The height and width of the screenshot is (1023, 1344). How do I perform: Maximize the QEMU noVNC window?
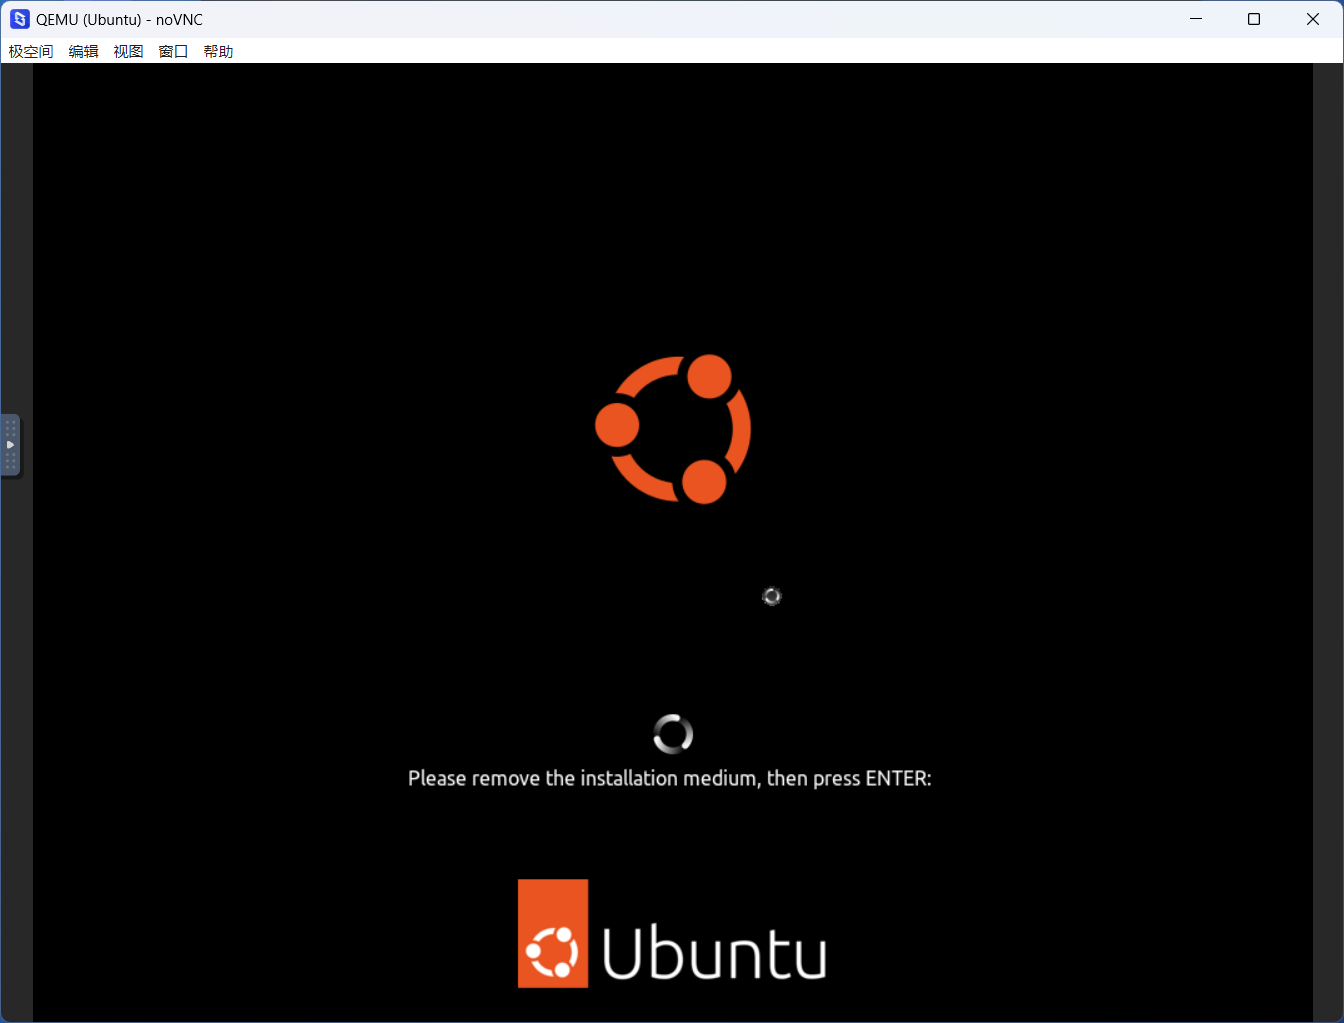point(1254,19)
